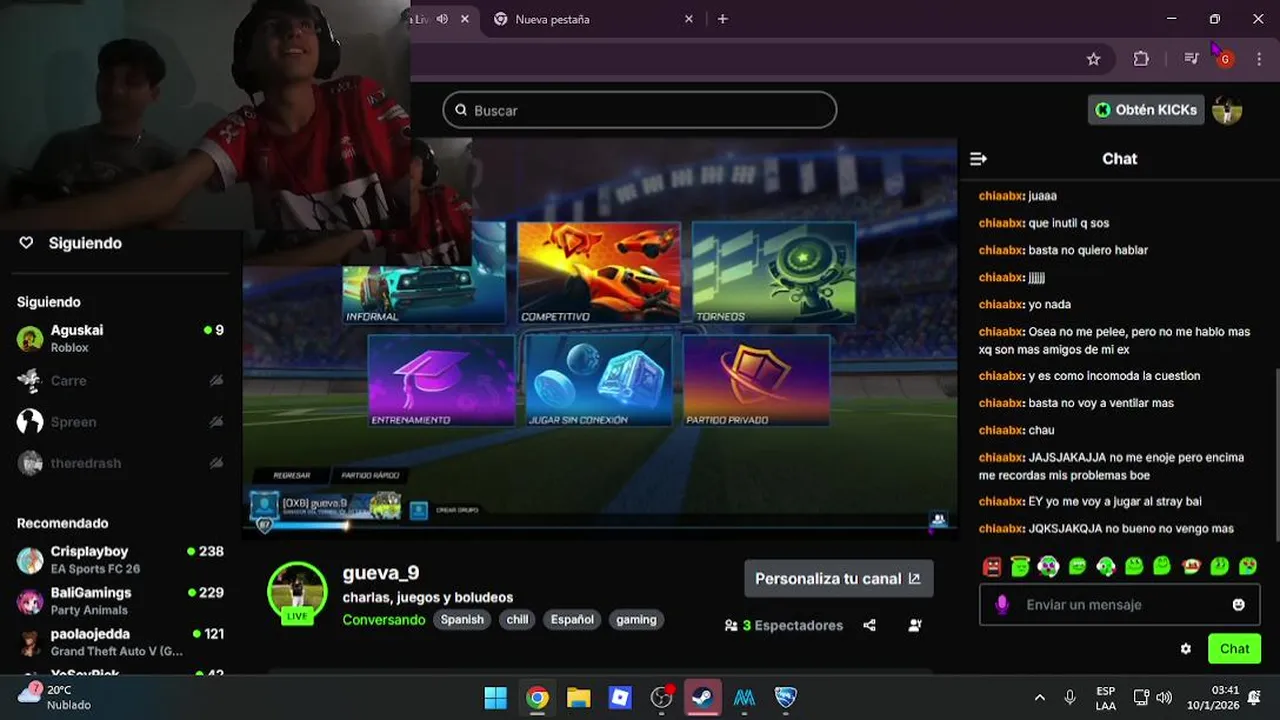Open Siguiendo heart item in sidebar
The image size is (1280, 720).
tap(70, 243)
